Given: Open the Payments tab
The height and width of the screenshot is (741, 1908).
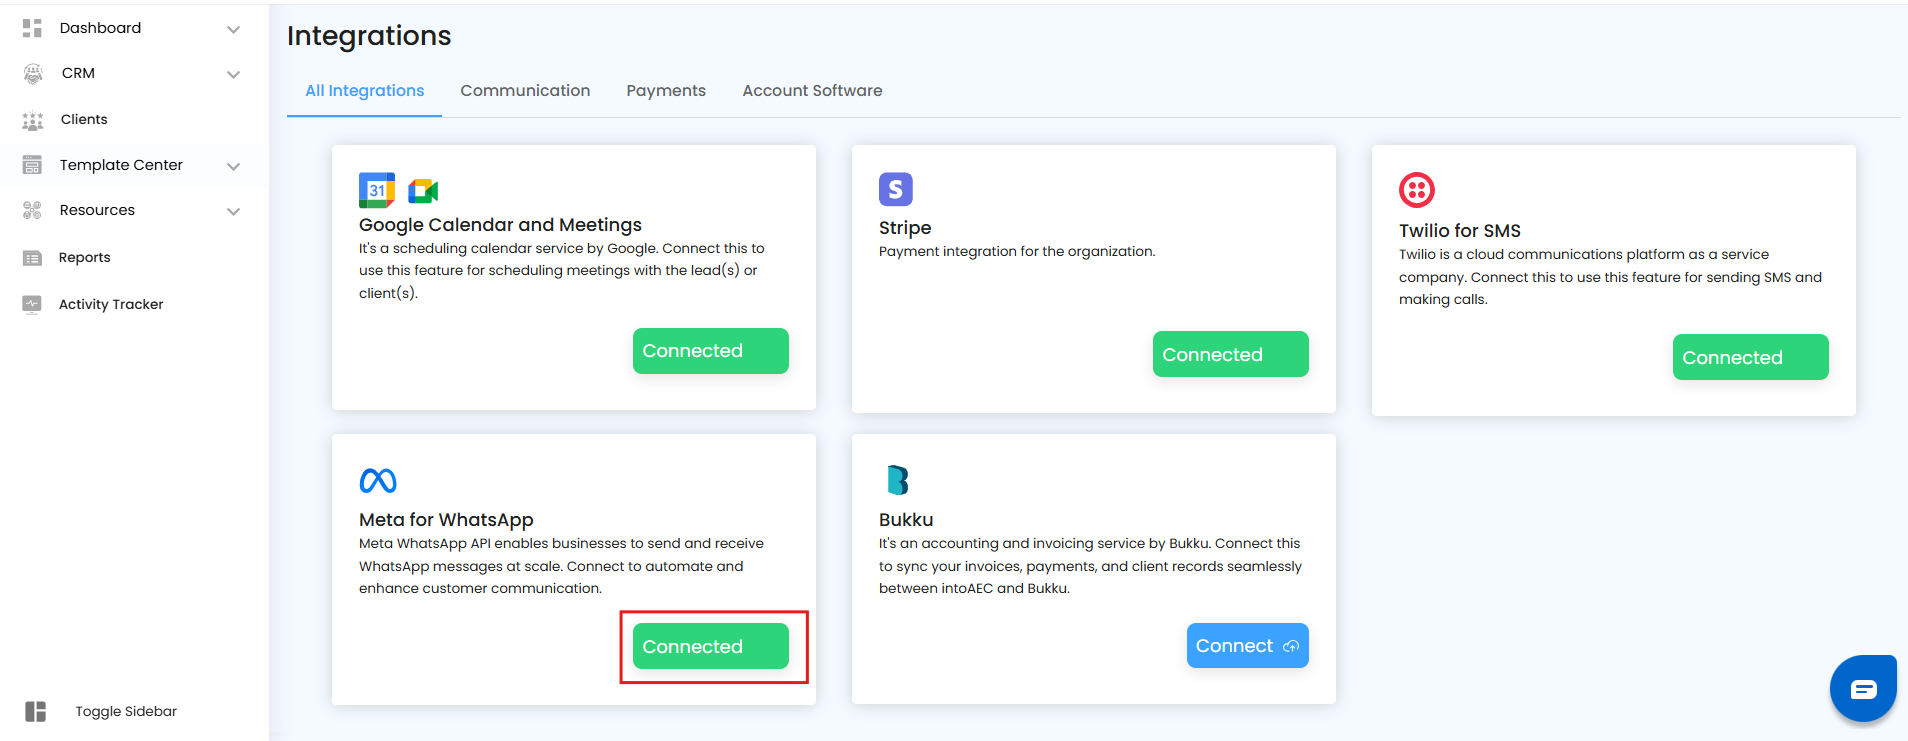Looking at the screenshot, I should click(x=666, y=91).
